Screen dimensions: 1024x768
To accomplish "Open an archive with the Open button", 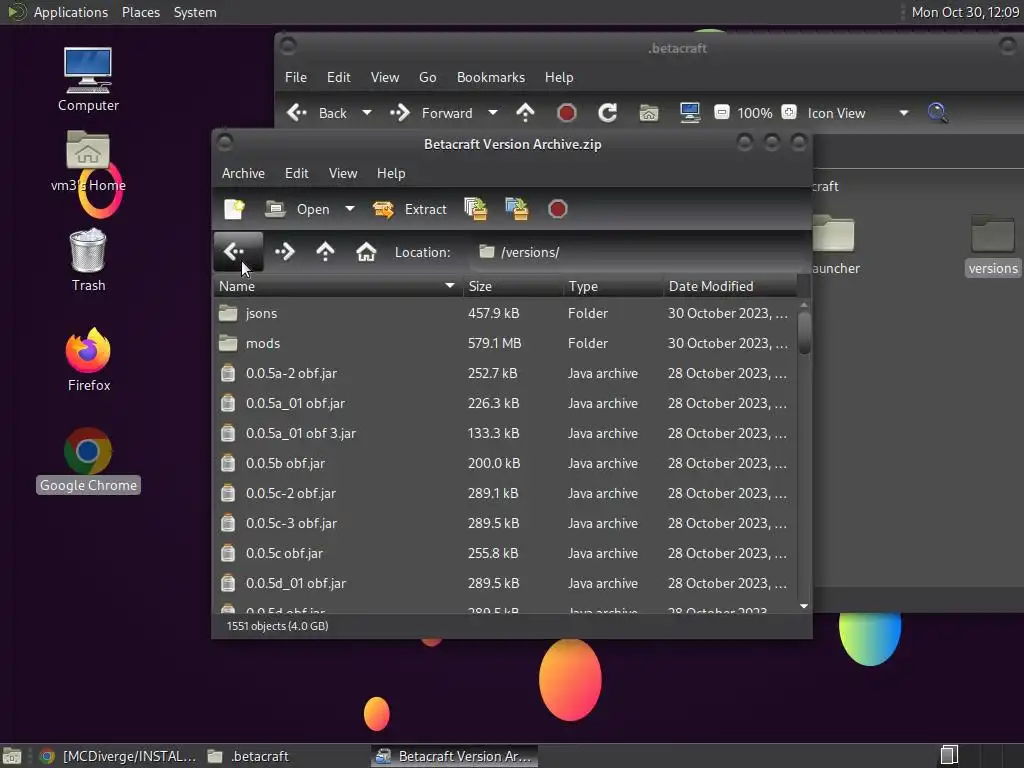I will click(x=298, y=209).
